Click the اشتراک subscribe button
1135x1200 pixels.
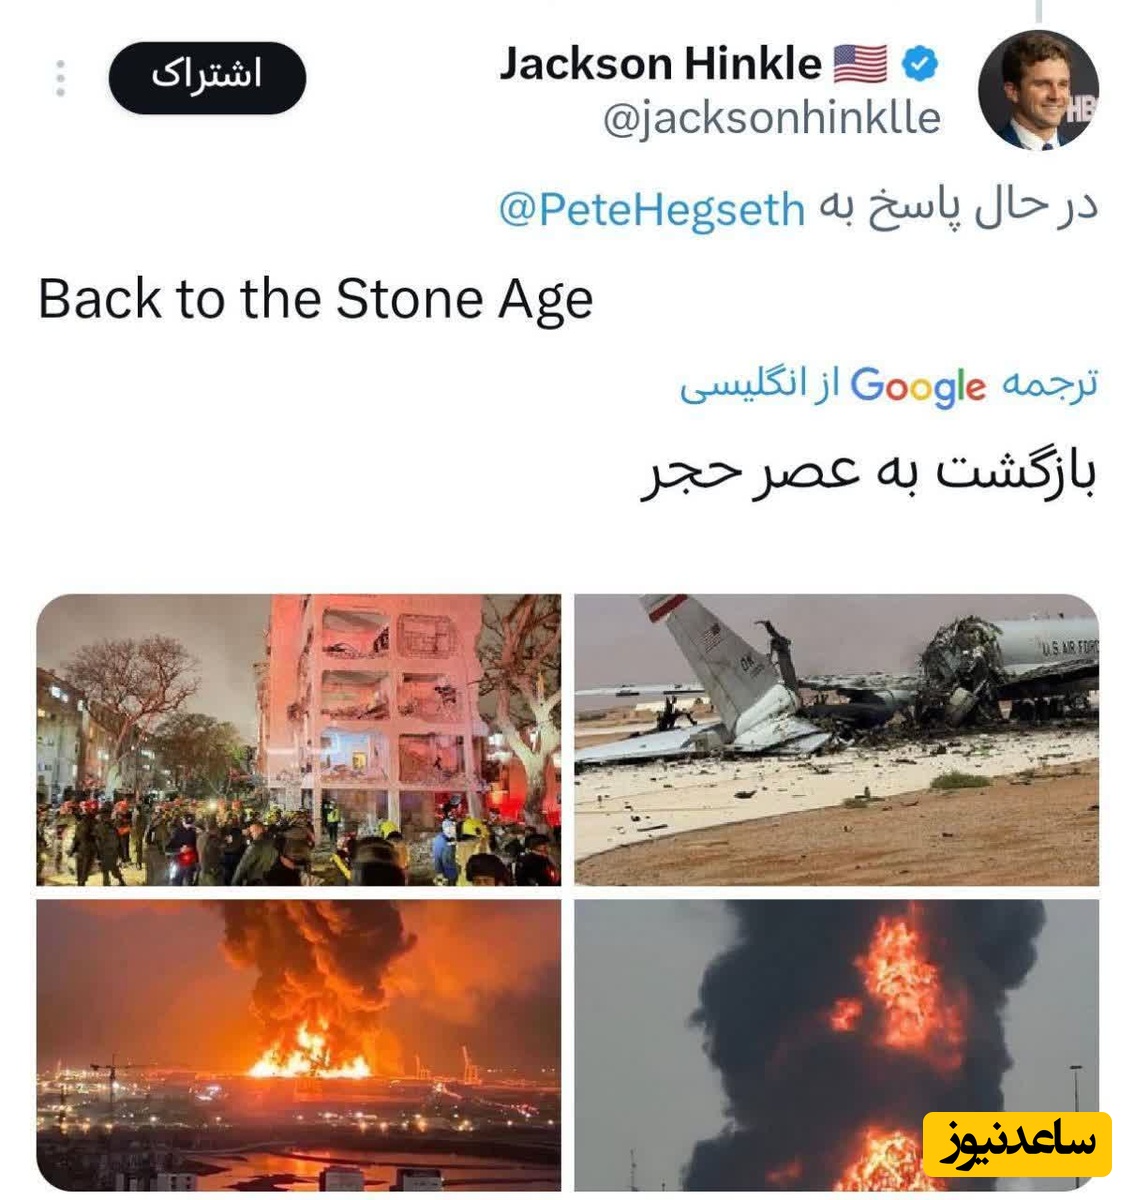pyautogui.click(x=207, y=77)
